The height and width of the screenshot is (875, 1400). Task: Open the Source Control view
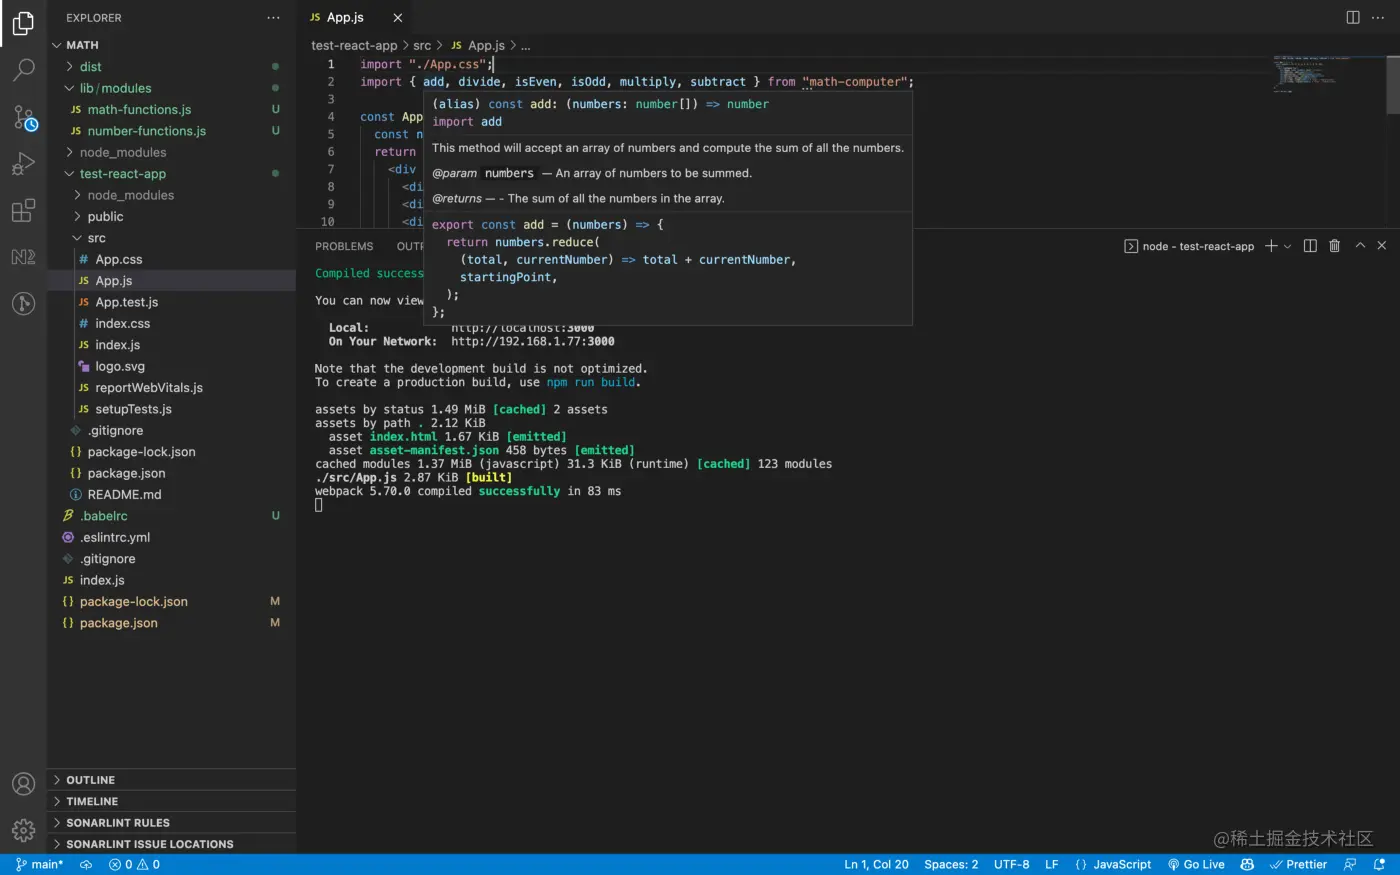(24, 118)
